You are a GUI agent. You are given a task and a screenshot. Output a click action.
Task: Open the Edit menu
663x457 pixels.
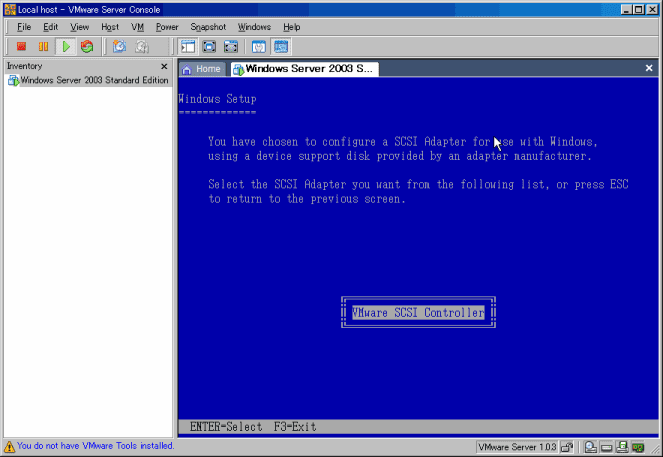point(50,27)
